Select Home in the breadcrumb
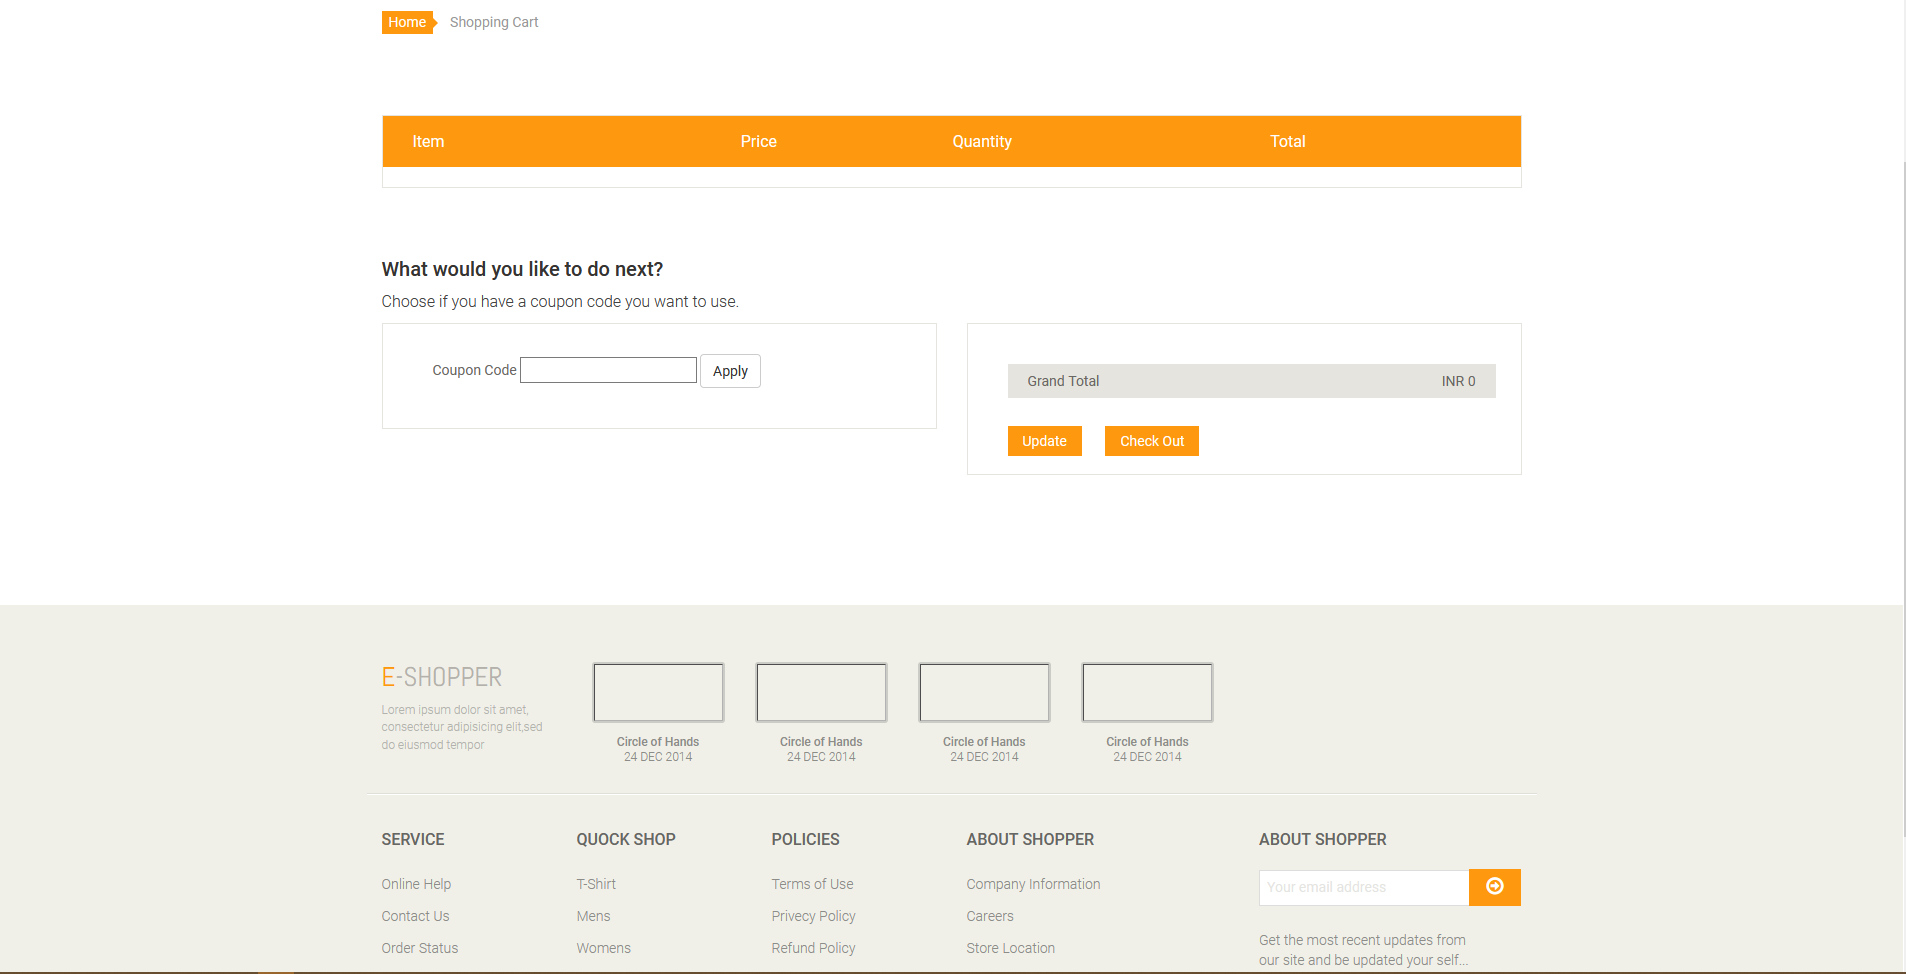 pyautogui.click(x=407, y=21)
